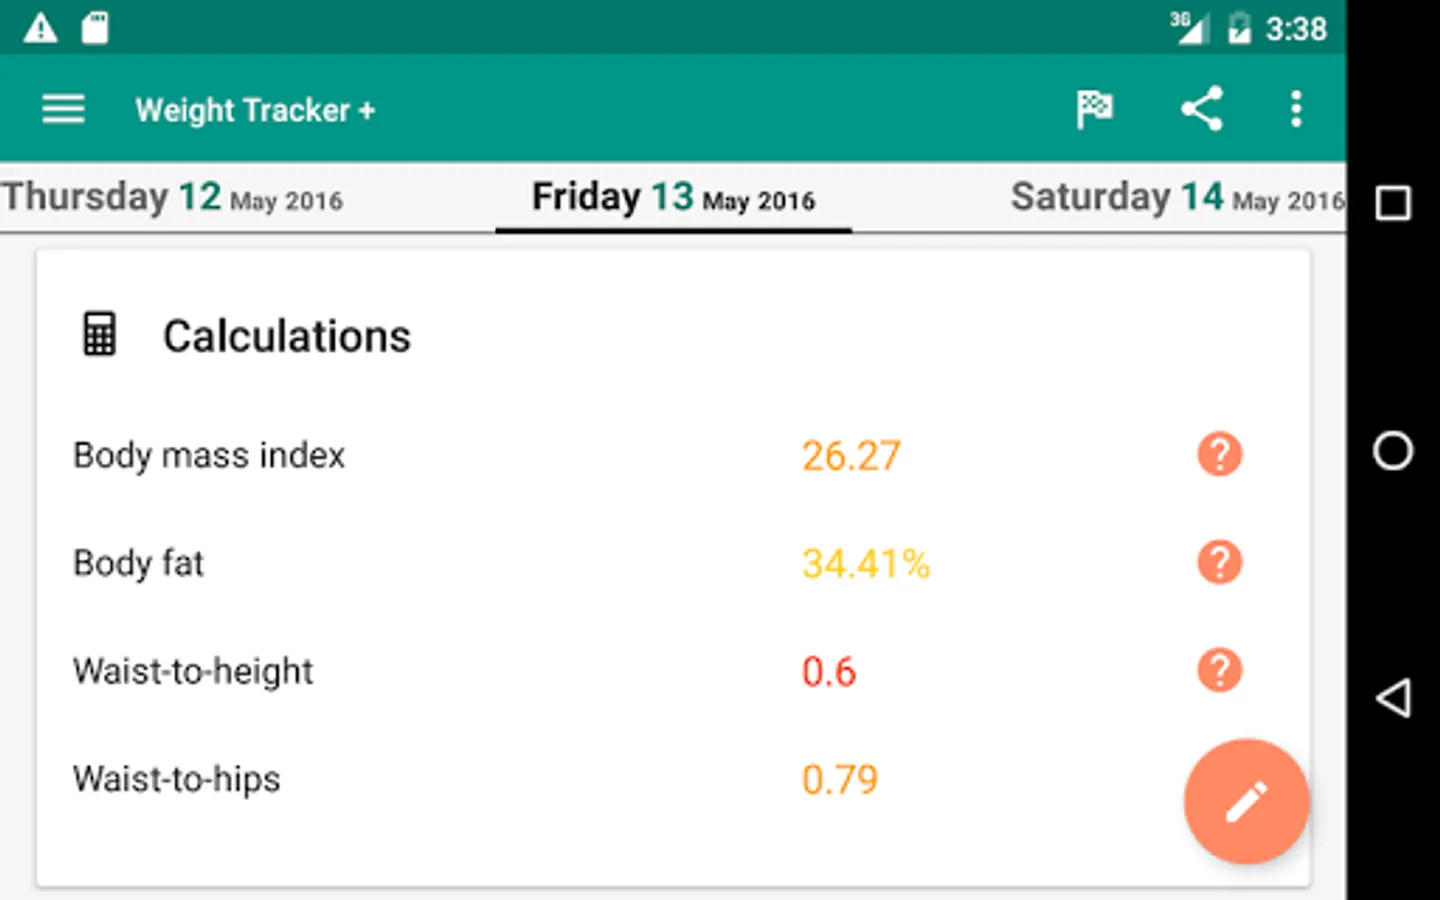The width and height of the screenshot is (1440, 900).
Task: Tap the goal flag icon
Action: click(1094, 109)
